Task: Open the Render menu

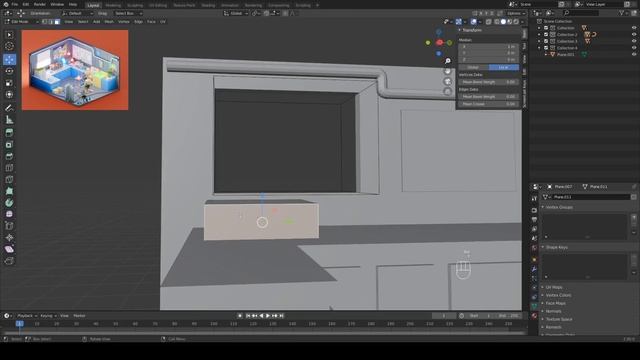Action: (40, 4)
